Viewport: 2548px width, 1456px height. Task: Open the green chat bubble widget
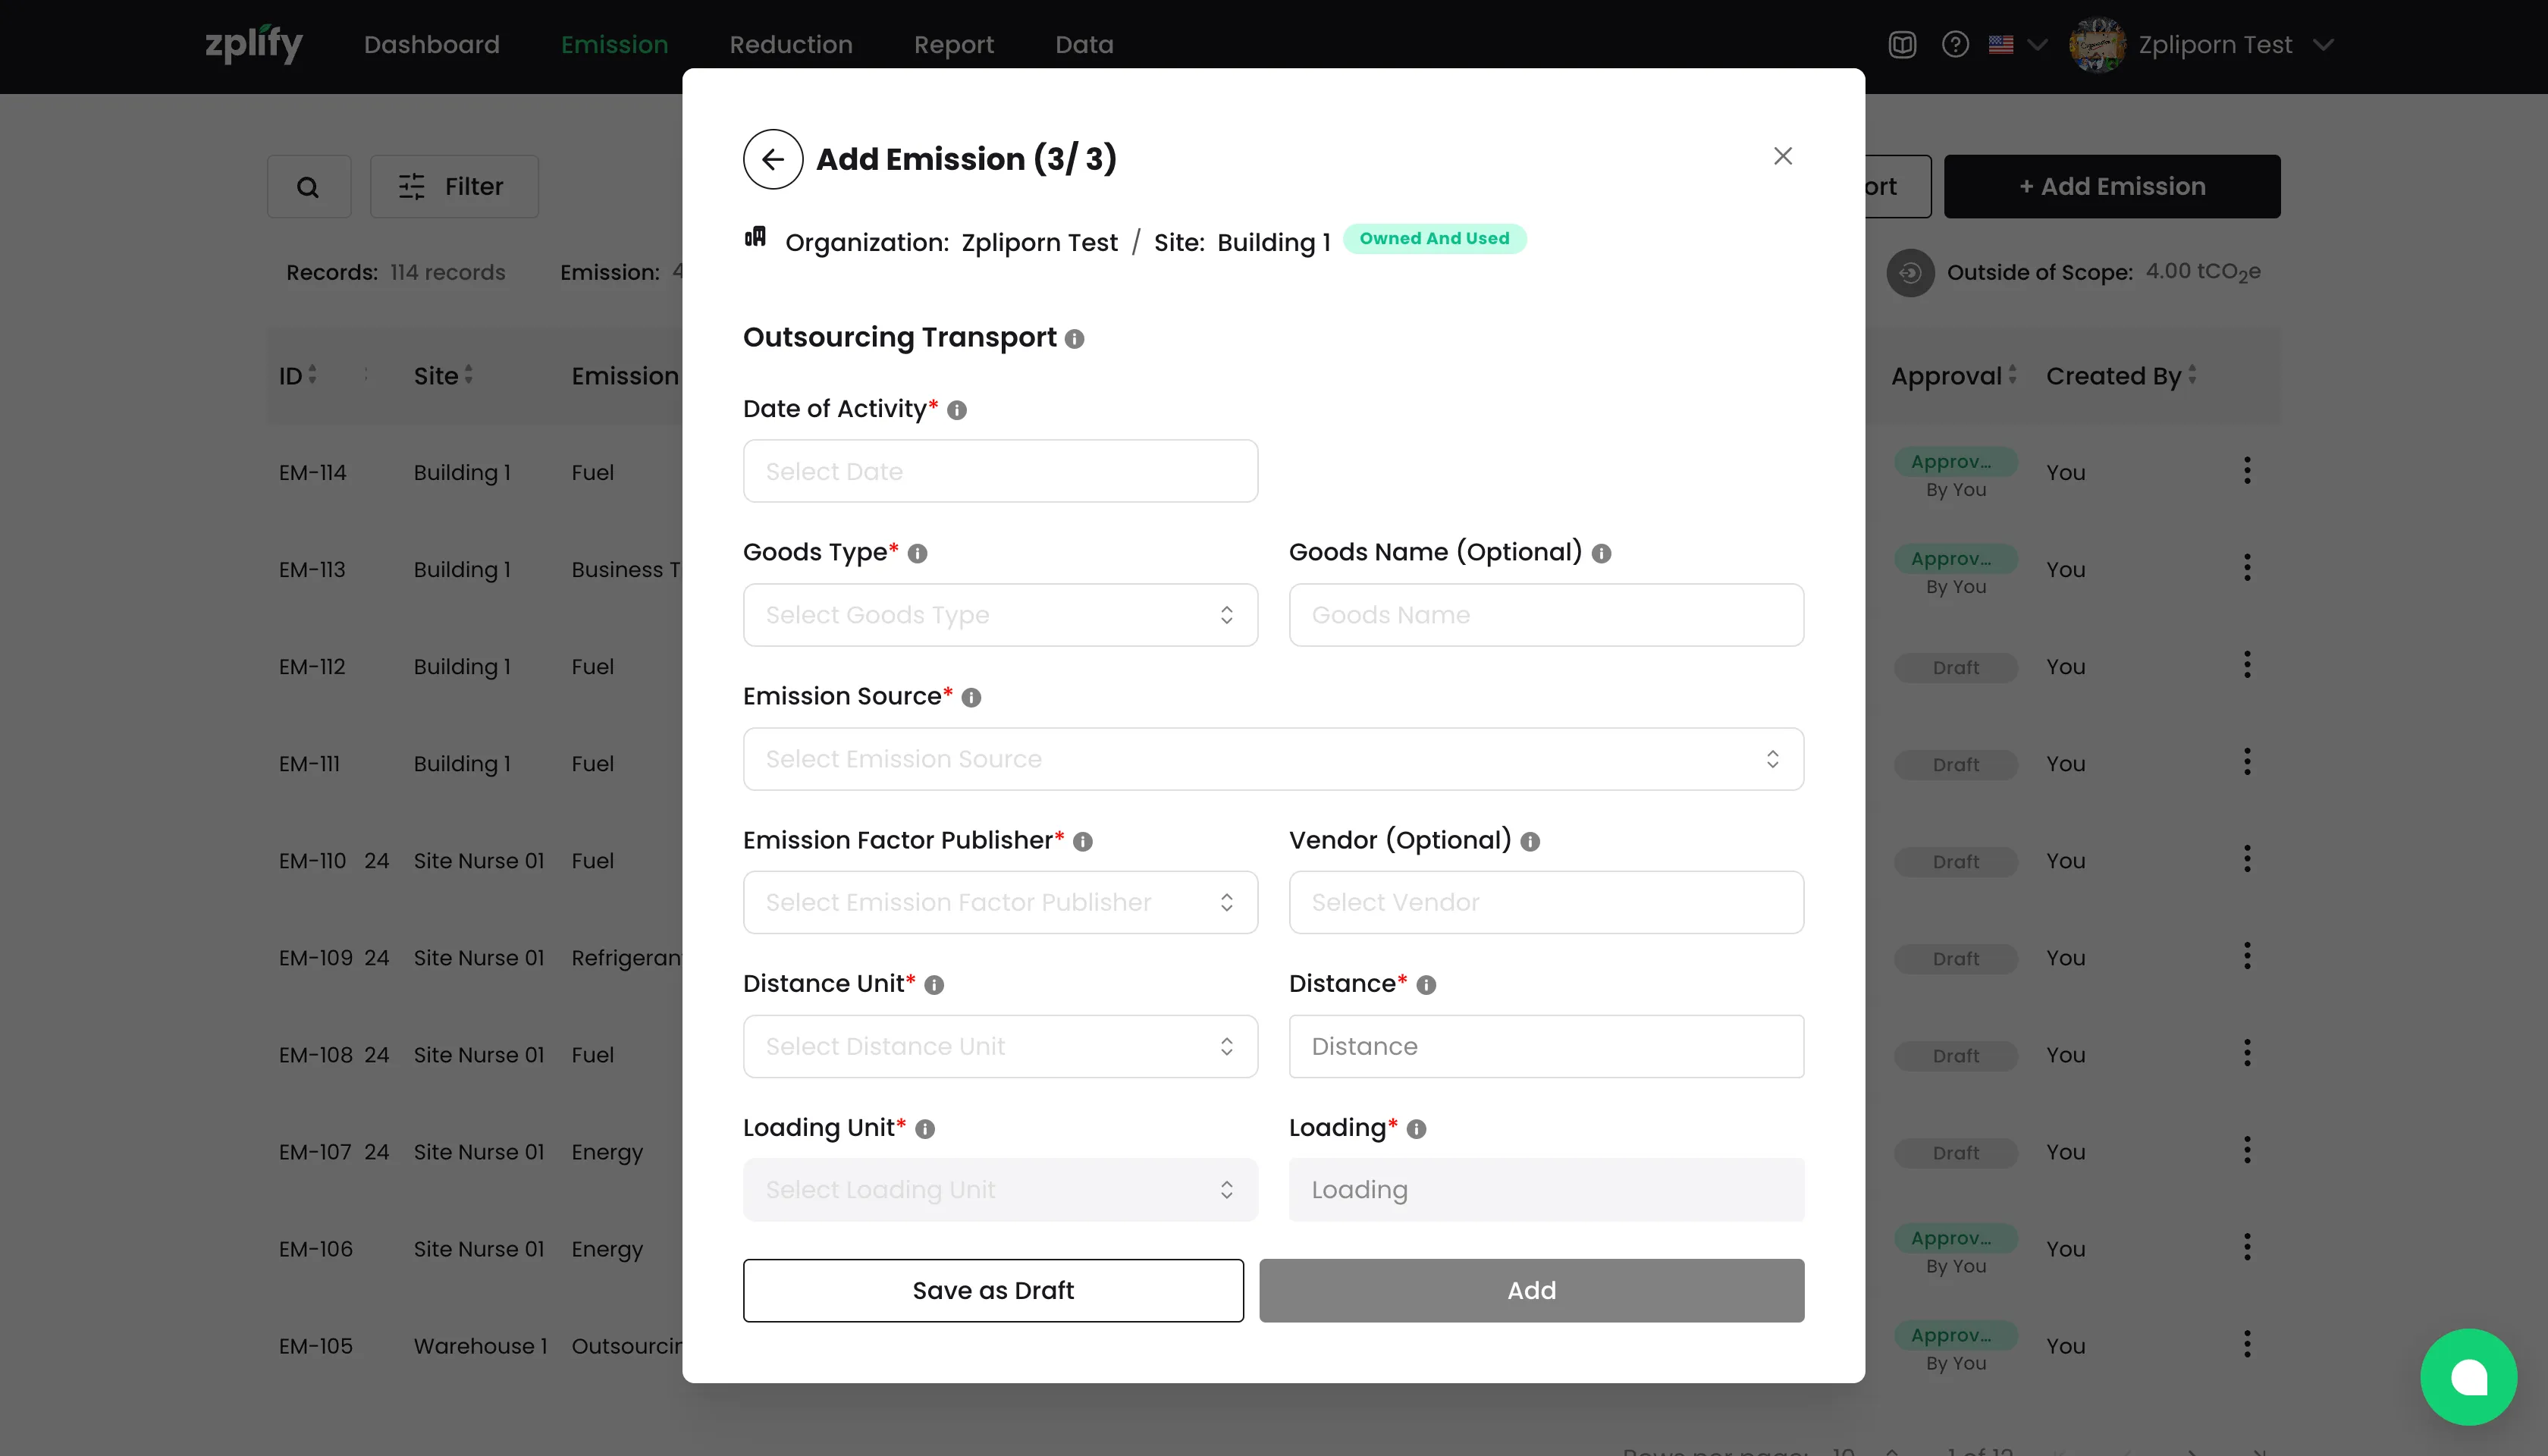(x=2468, y=1377)
